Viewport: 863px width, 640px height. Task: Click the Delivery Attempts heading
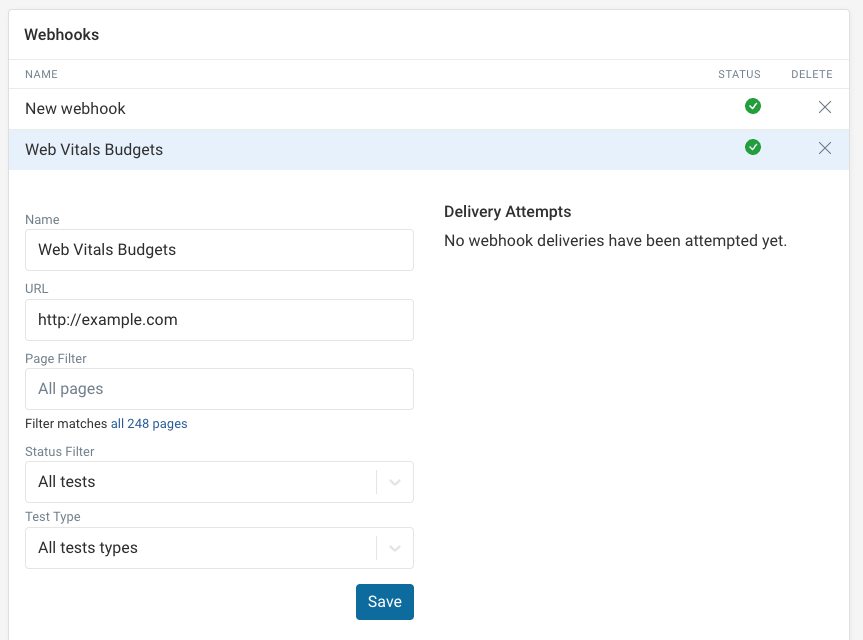(x=508, y=211)
